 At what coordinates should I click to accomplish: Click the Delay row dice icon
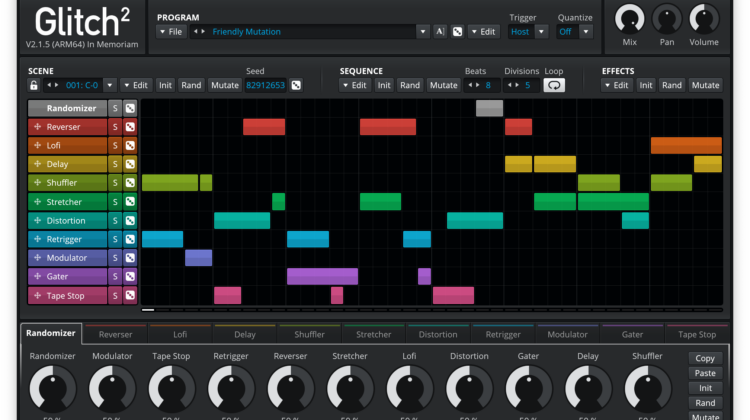[130, 164]
